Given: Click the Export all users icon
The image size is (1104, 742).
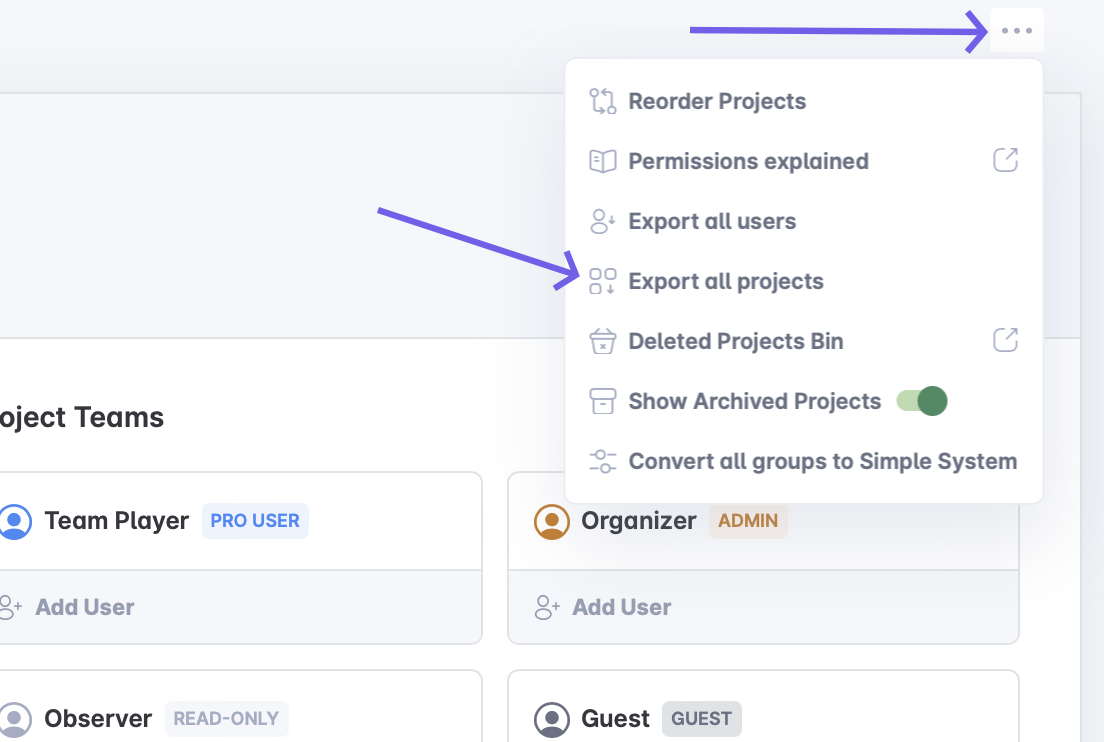Looking at the screenshot, I should click(x=602, y=221).
